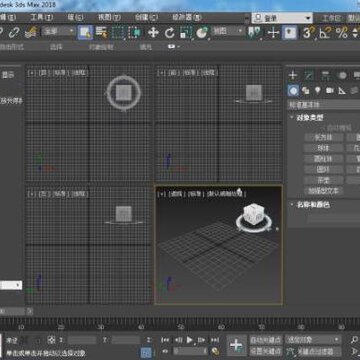Image resolution: width=360 pixels, height=360 pixels.
Task: Select the Helpers category icon
Action: point(342,90)
